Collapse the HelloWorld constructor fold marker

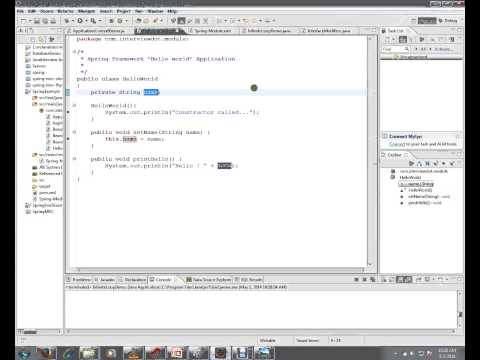tap(74, 105)
